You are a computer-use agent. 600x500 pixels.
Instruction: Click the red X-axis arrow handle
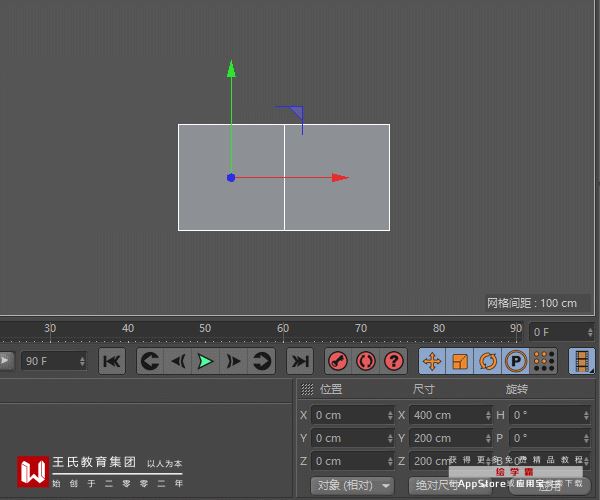click(340, 178)
